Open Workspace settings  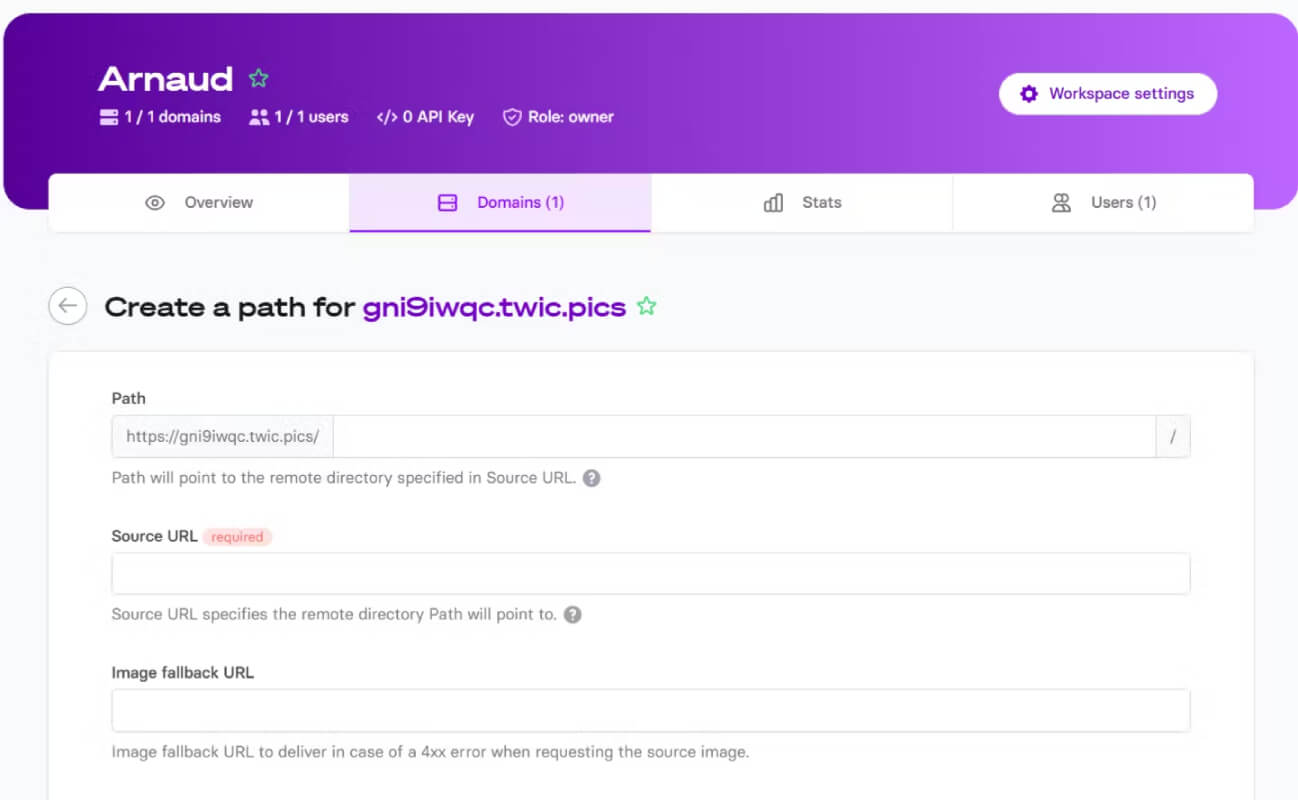tap(1108, 94)
